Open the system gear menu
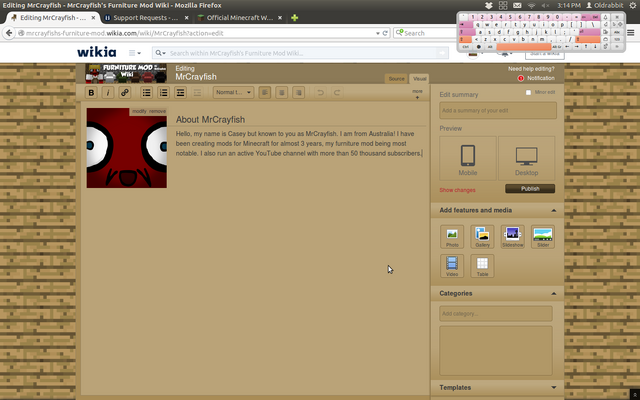640x400 pixels. (633, 5)
